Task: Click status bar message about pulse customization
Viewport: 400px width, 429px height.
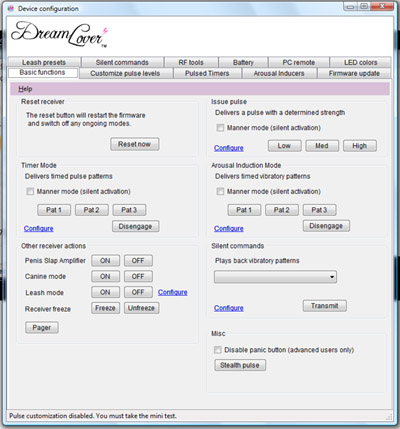Action: point(93,416)
